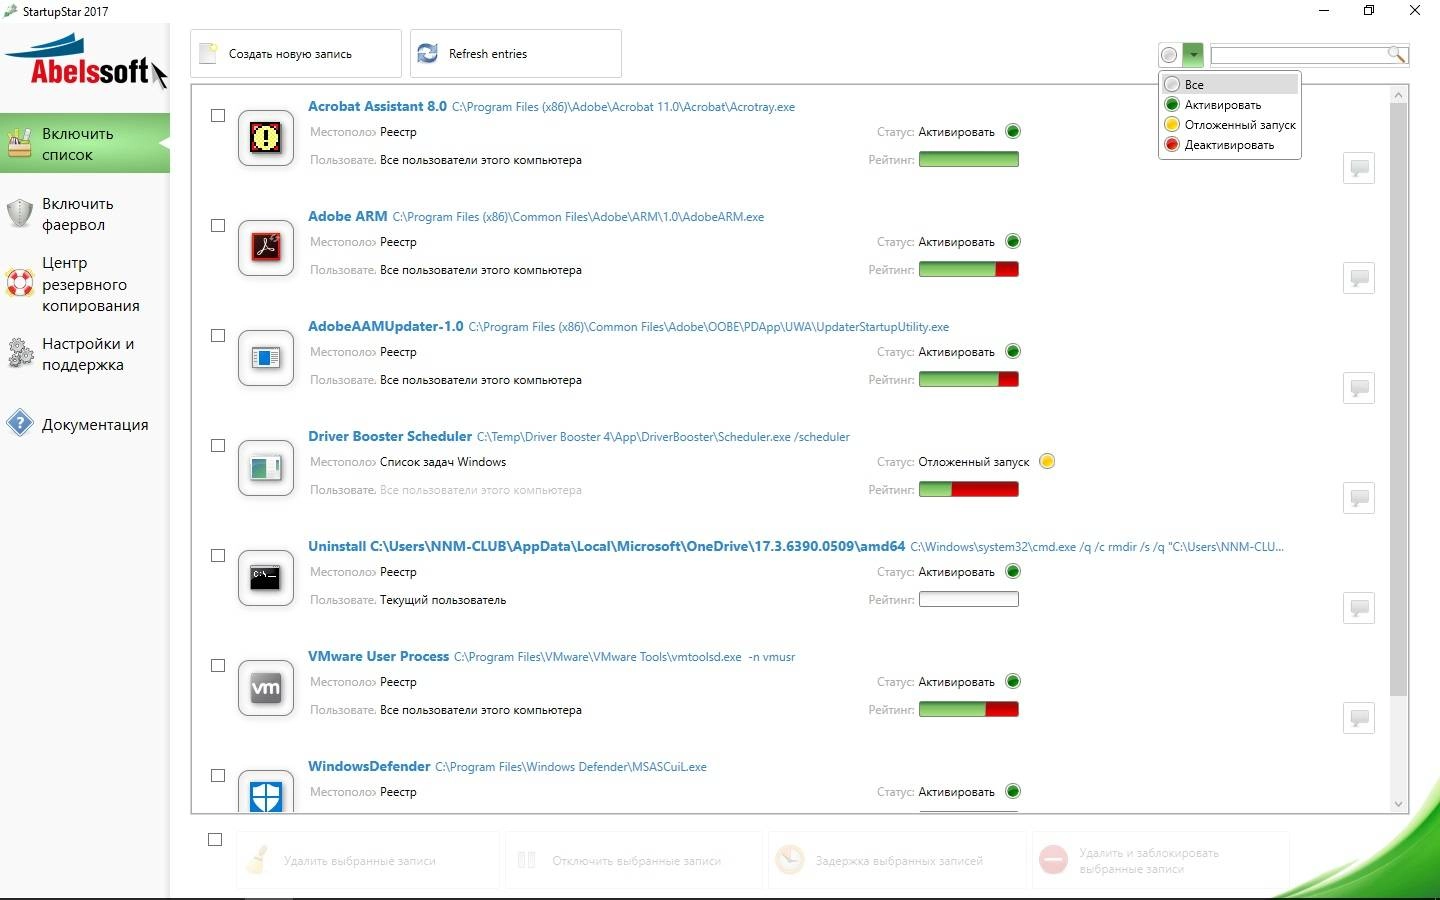
Task: Click 'Отключить выбранные записи' button
Action: [x=634, y=860]
